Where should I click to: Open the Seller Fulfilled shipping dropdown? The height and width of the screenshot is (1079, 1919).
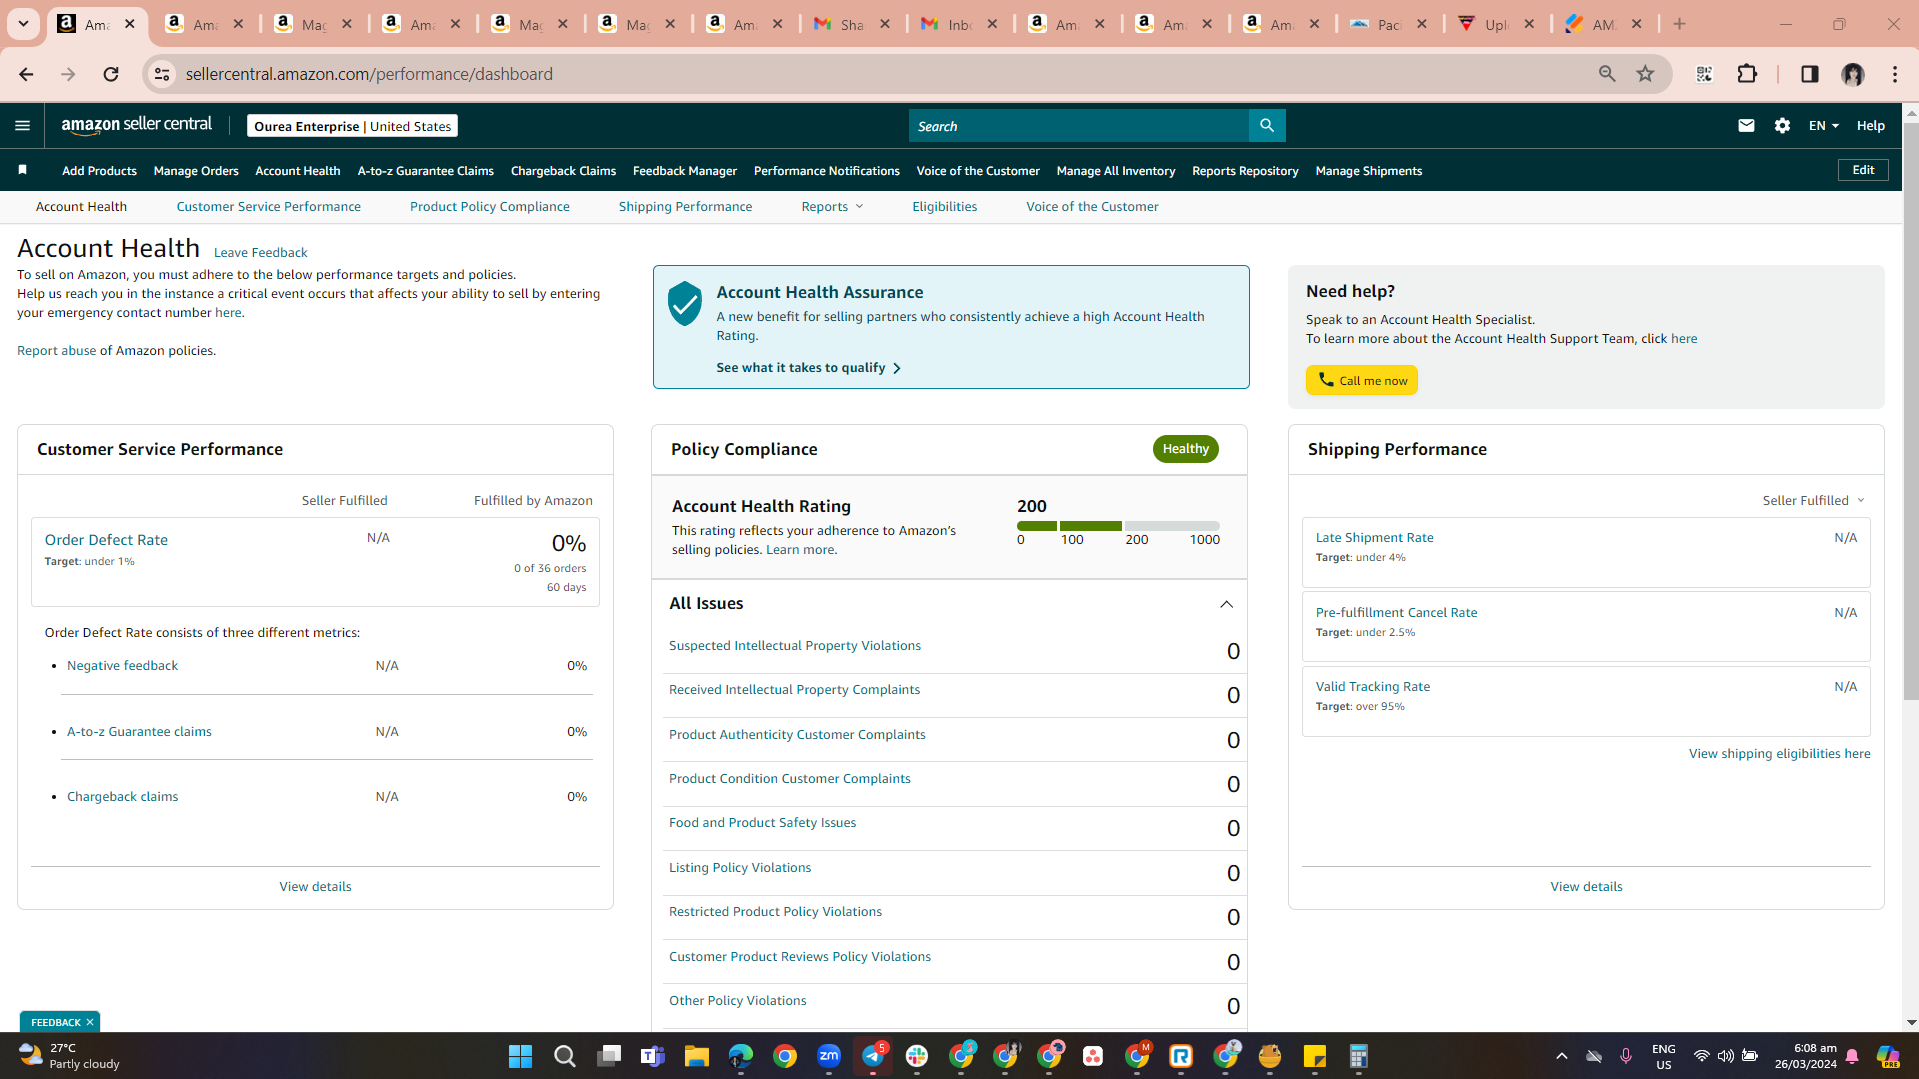coord(1813,500)
